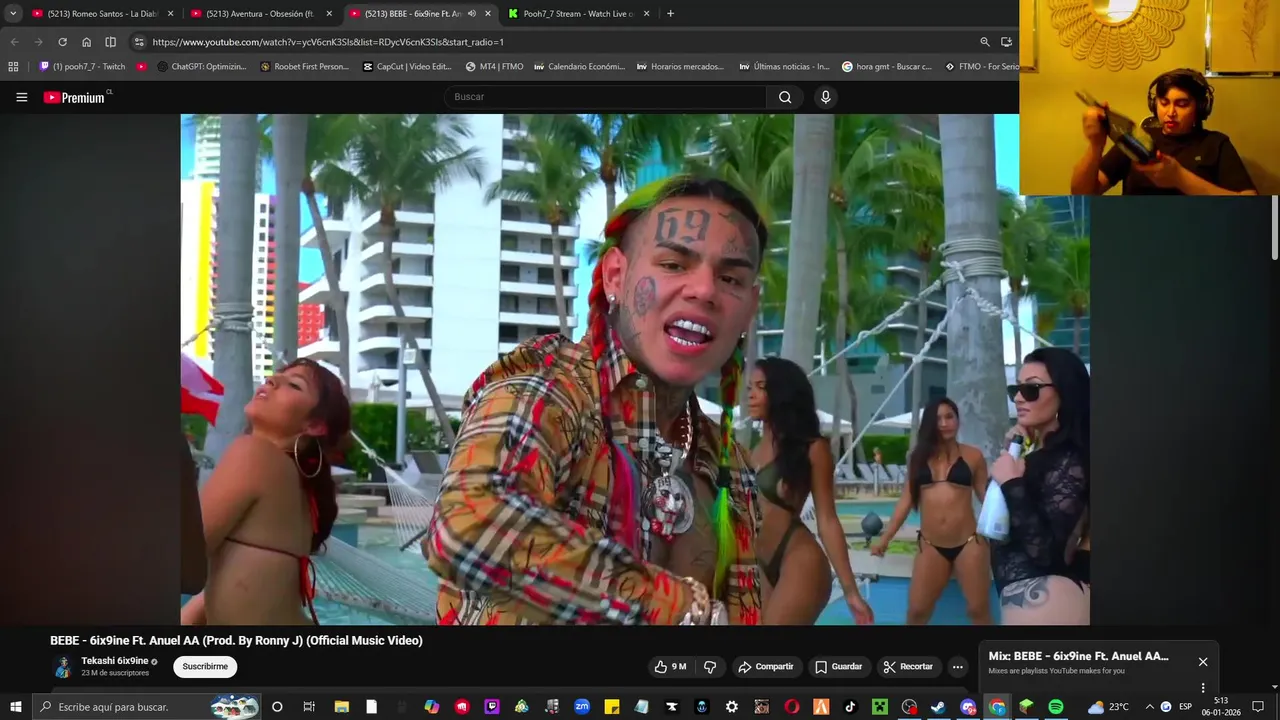Open pooh7_7 Twitch bookmark

tap(82, 67)
